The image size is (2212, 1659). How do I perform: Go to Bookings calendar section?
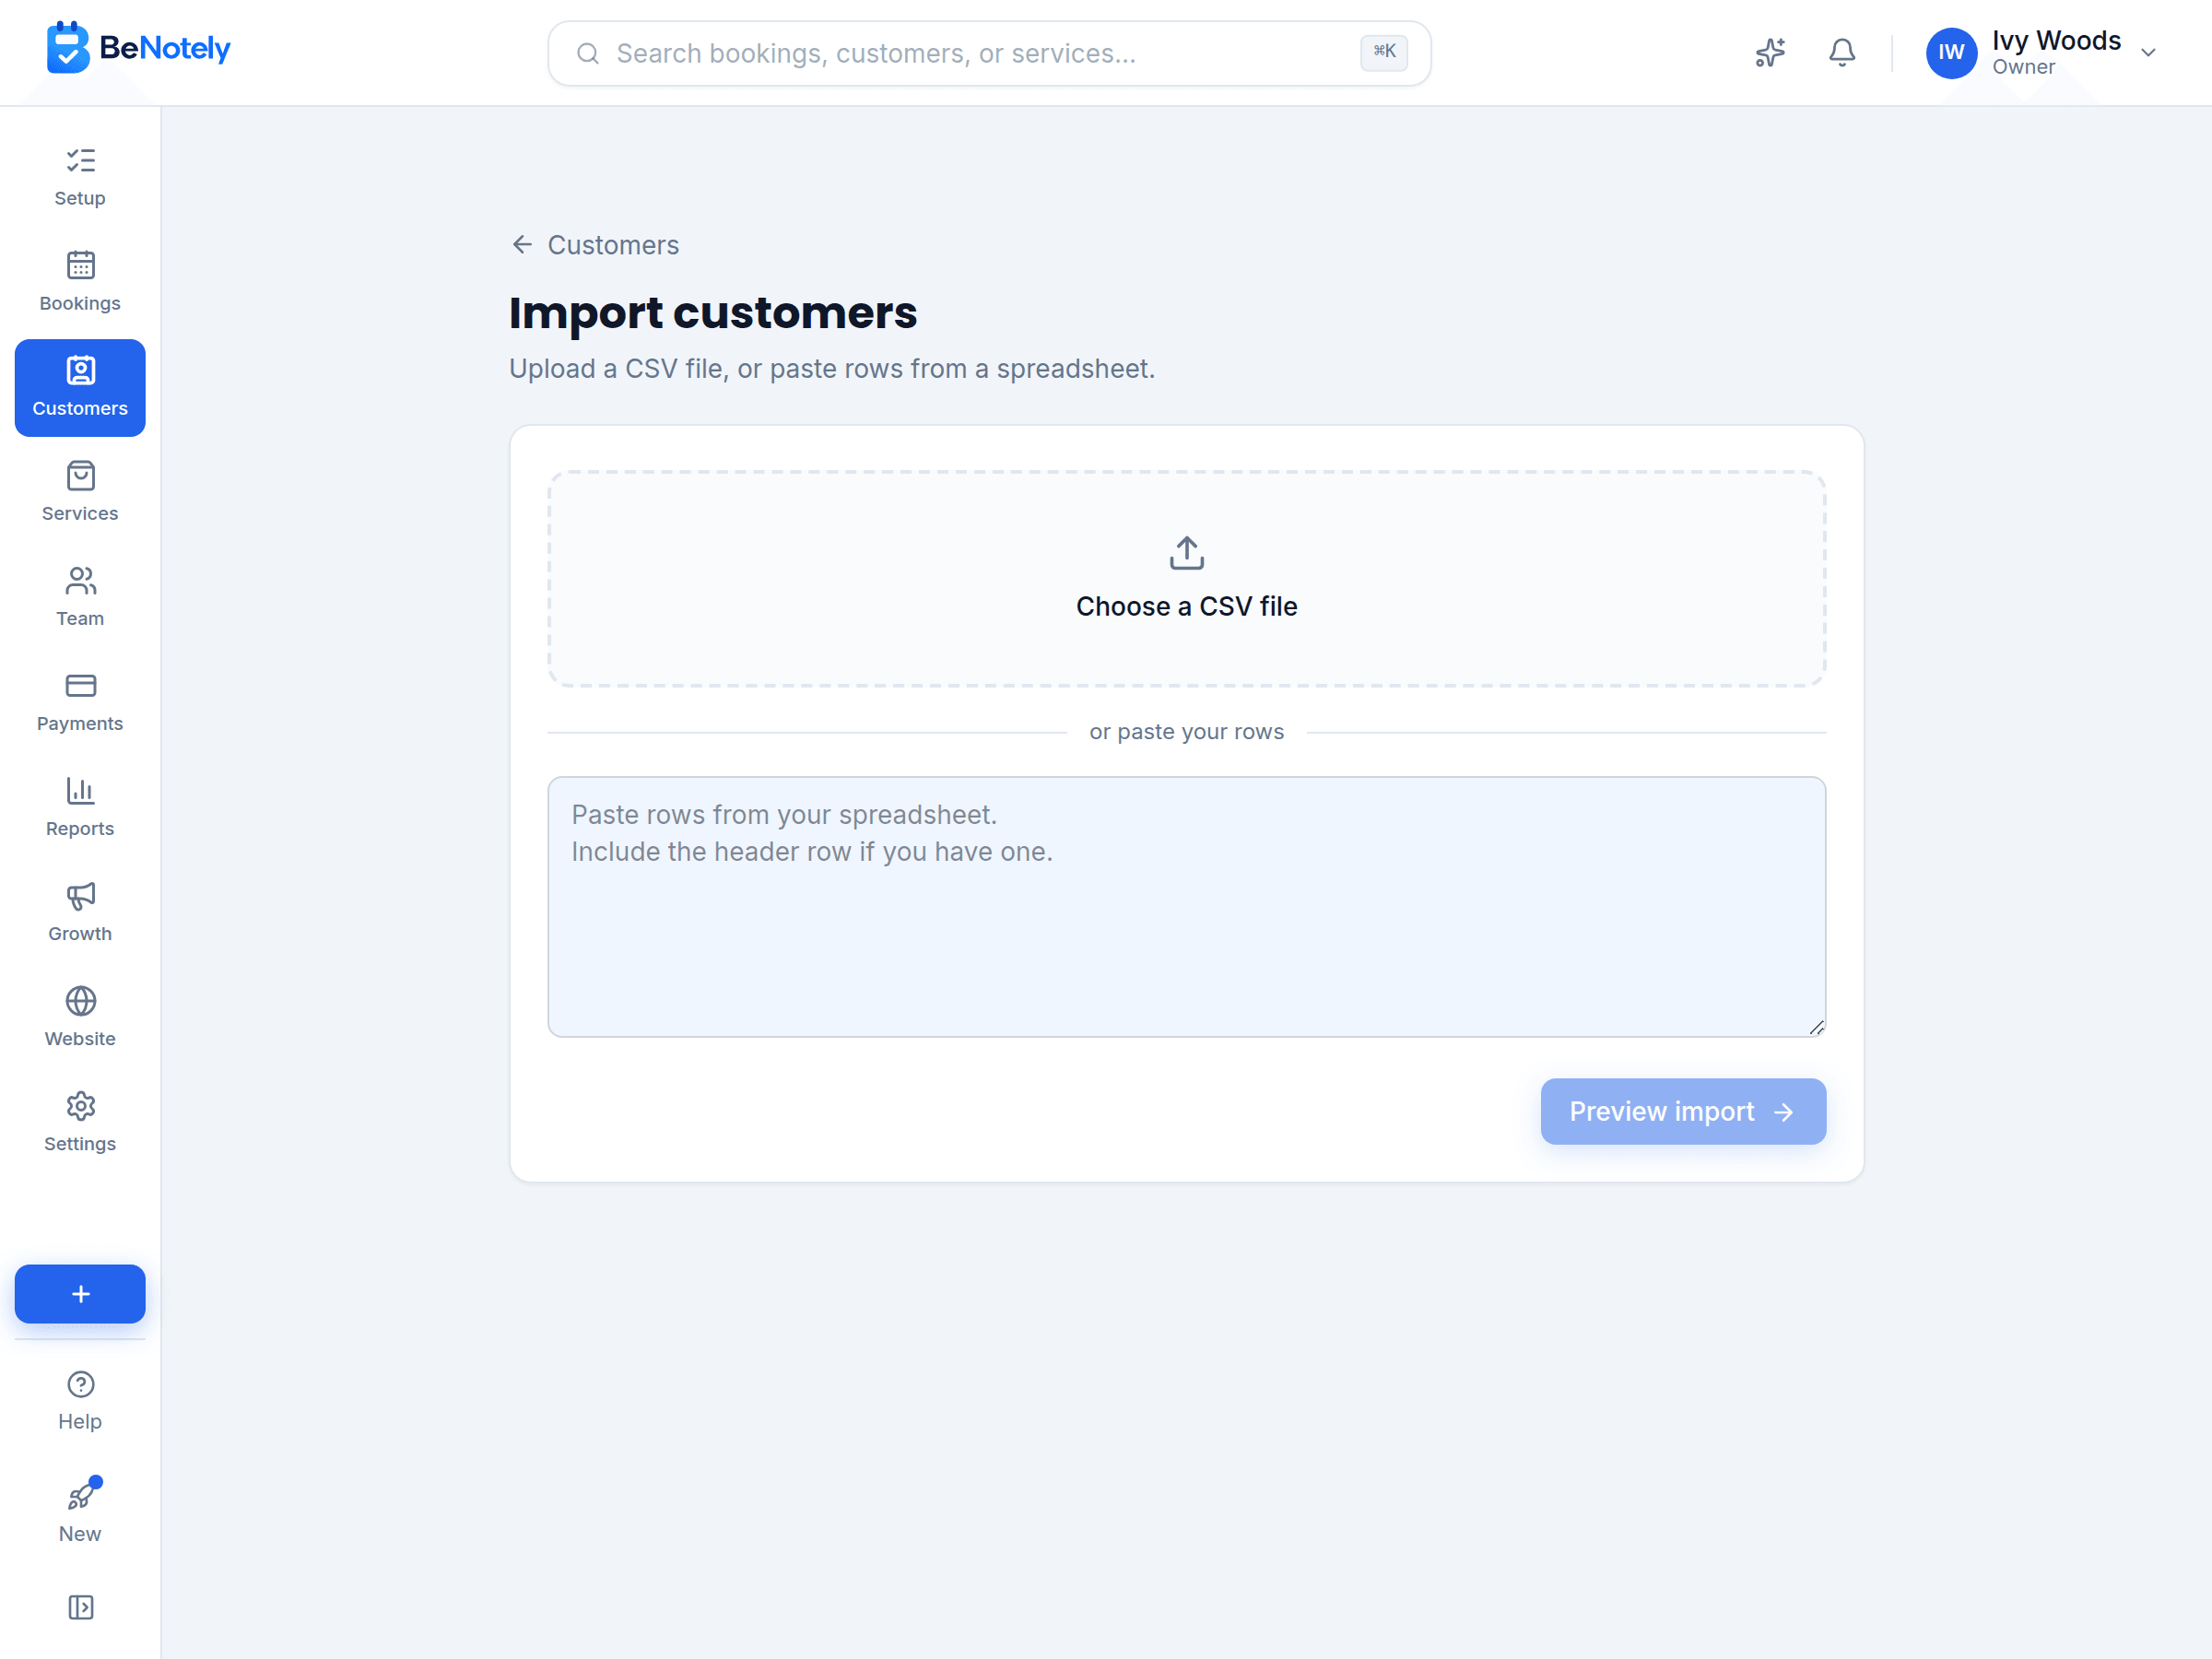(x=80, y=282)
